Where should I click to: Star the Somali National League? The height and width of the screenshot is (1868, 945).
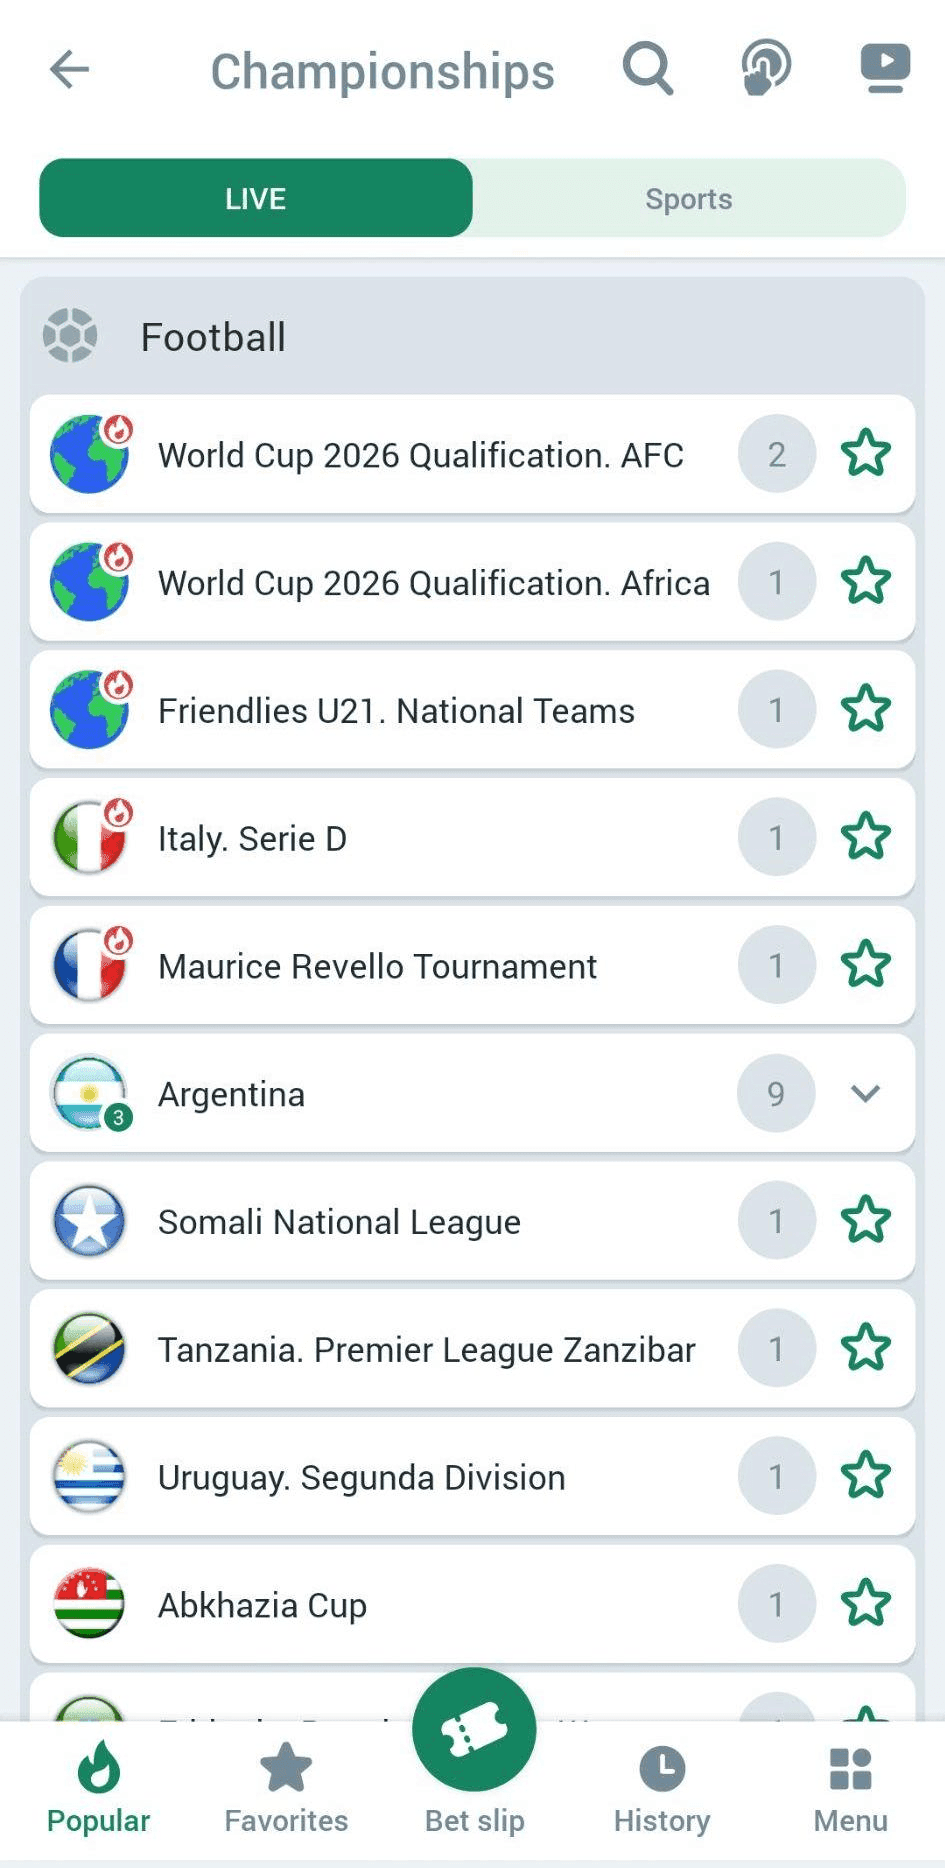865,1220
